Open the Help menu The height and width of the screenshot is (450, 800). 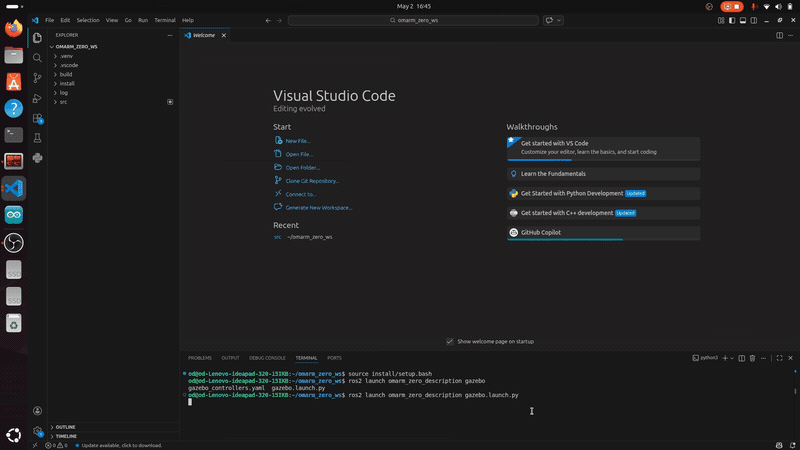188,20
